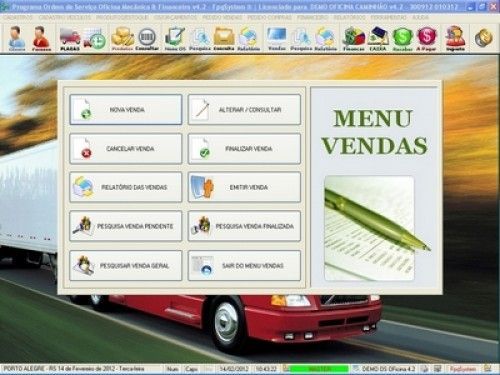Start a new sale with NOVA VENDA
Image resolution: width=500 pixels, height=375 pixels.
pyautogui.click(x=126, y=110)
